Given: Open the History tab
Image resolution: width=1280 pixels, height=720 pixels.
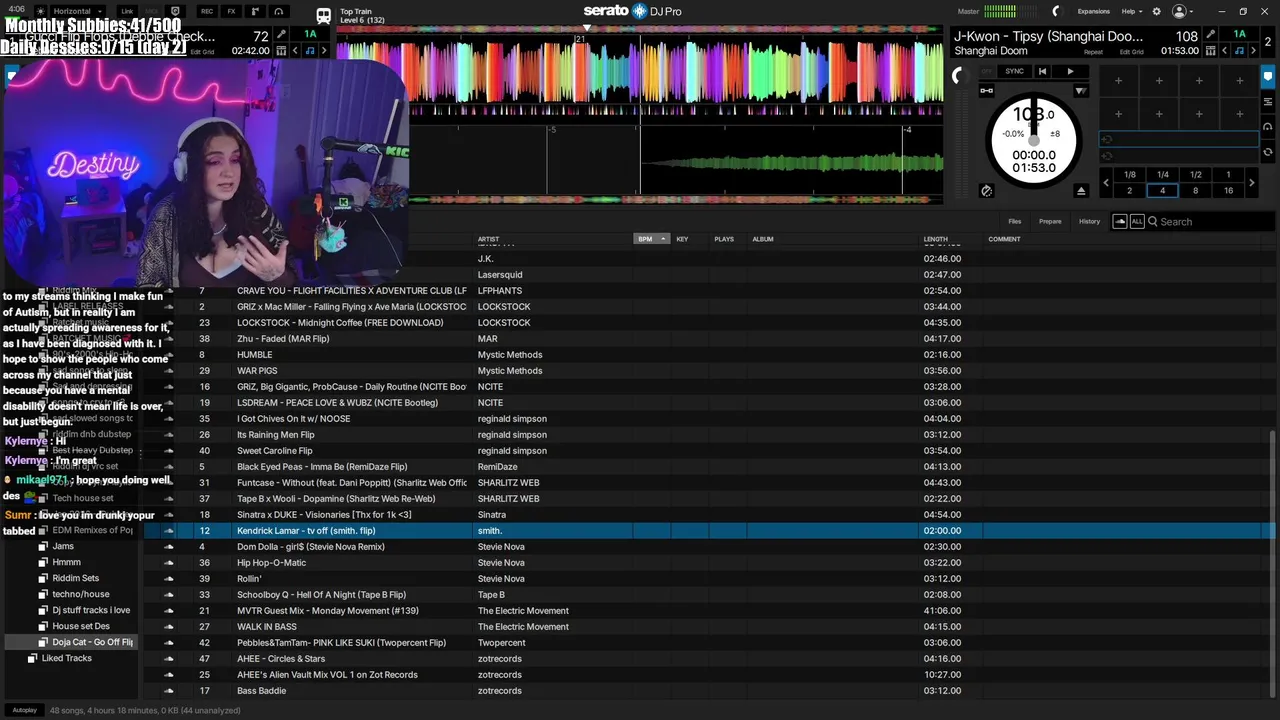Looking at the screenshot, I should (x=1089, y=221).
